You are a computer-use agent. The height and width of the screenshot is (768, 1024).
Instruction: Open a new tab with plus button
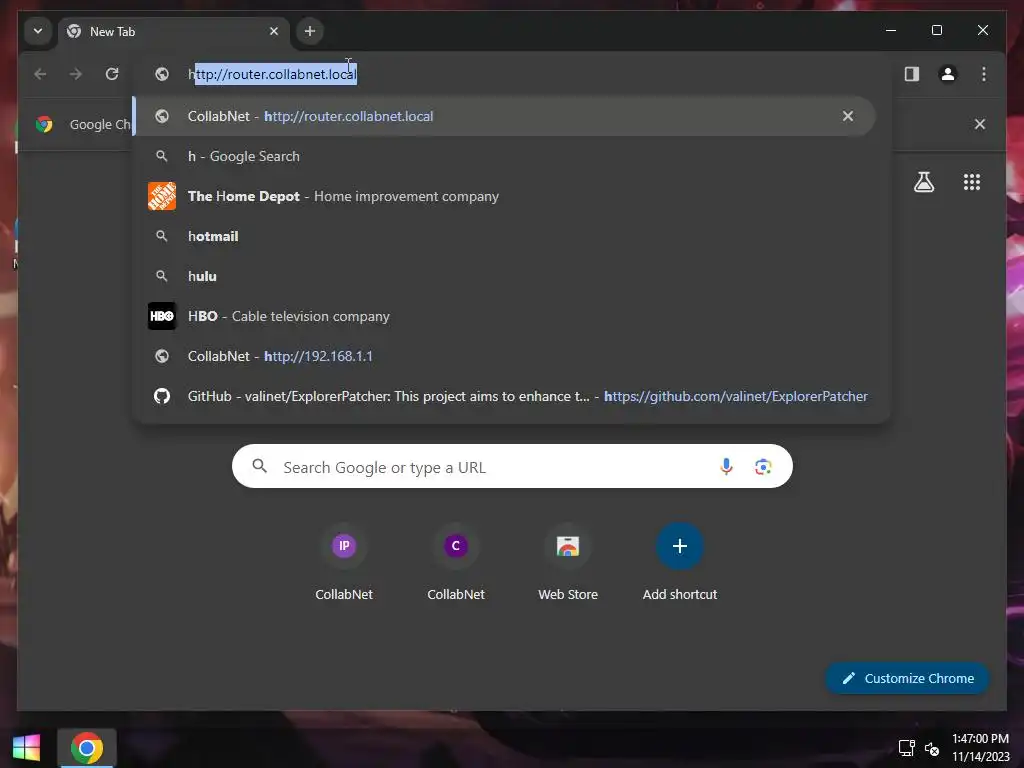coord(310,31)
